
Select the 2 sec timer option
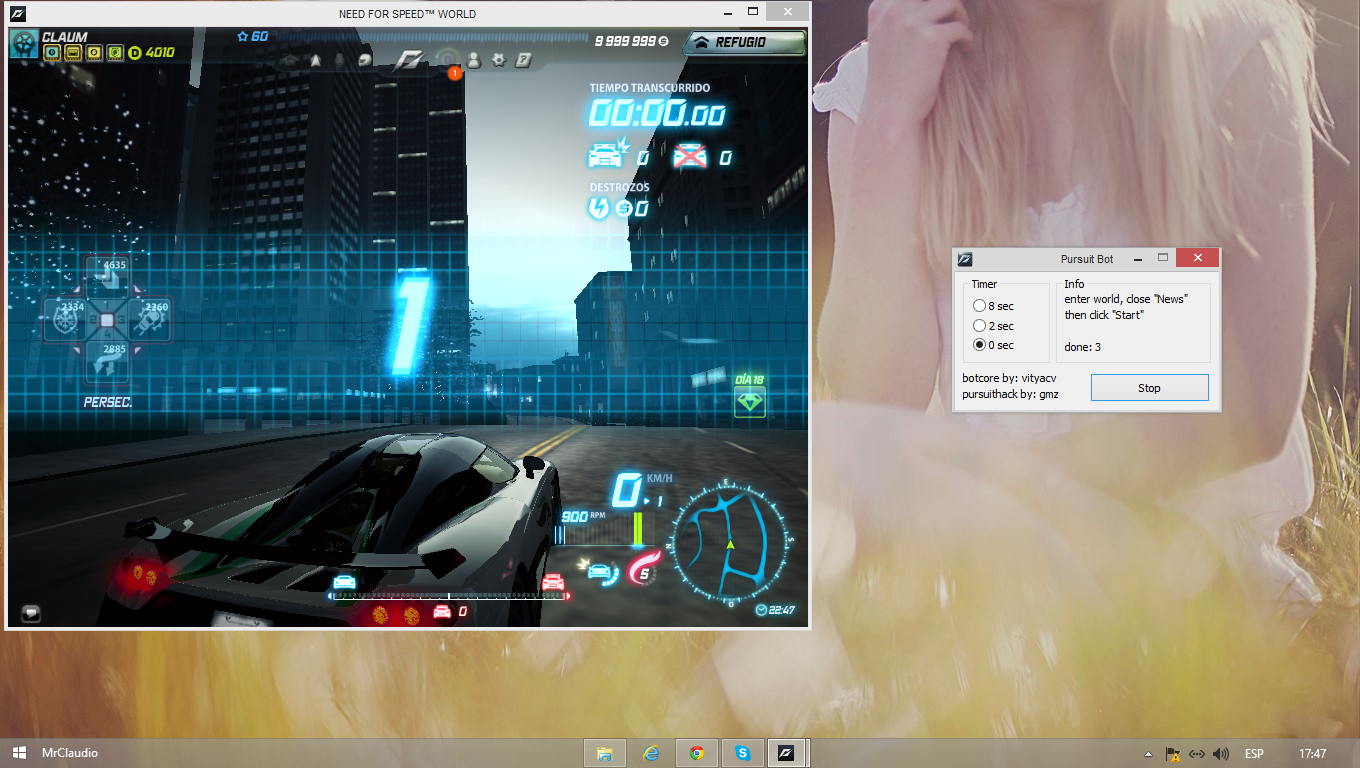click(x=993, y=326)
